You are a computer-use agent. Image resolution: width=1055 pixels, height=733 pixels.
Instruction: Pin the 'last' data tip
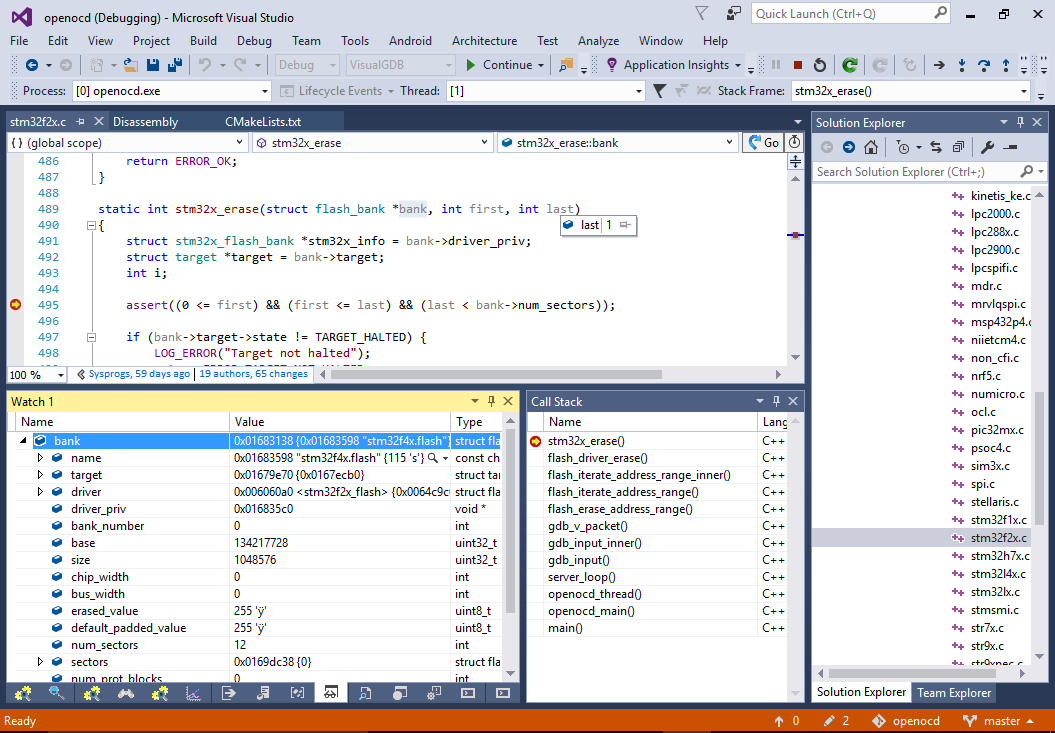click(625, 225)
